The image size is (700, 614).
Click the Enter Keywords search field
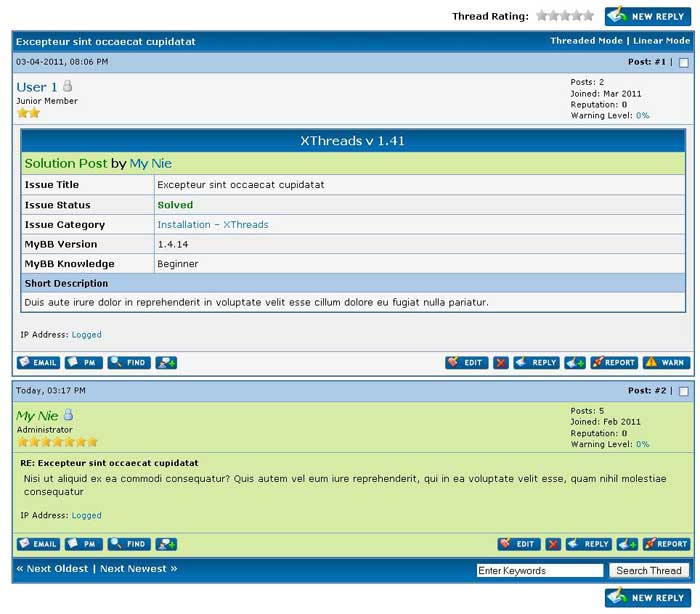[540, 571]
